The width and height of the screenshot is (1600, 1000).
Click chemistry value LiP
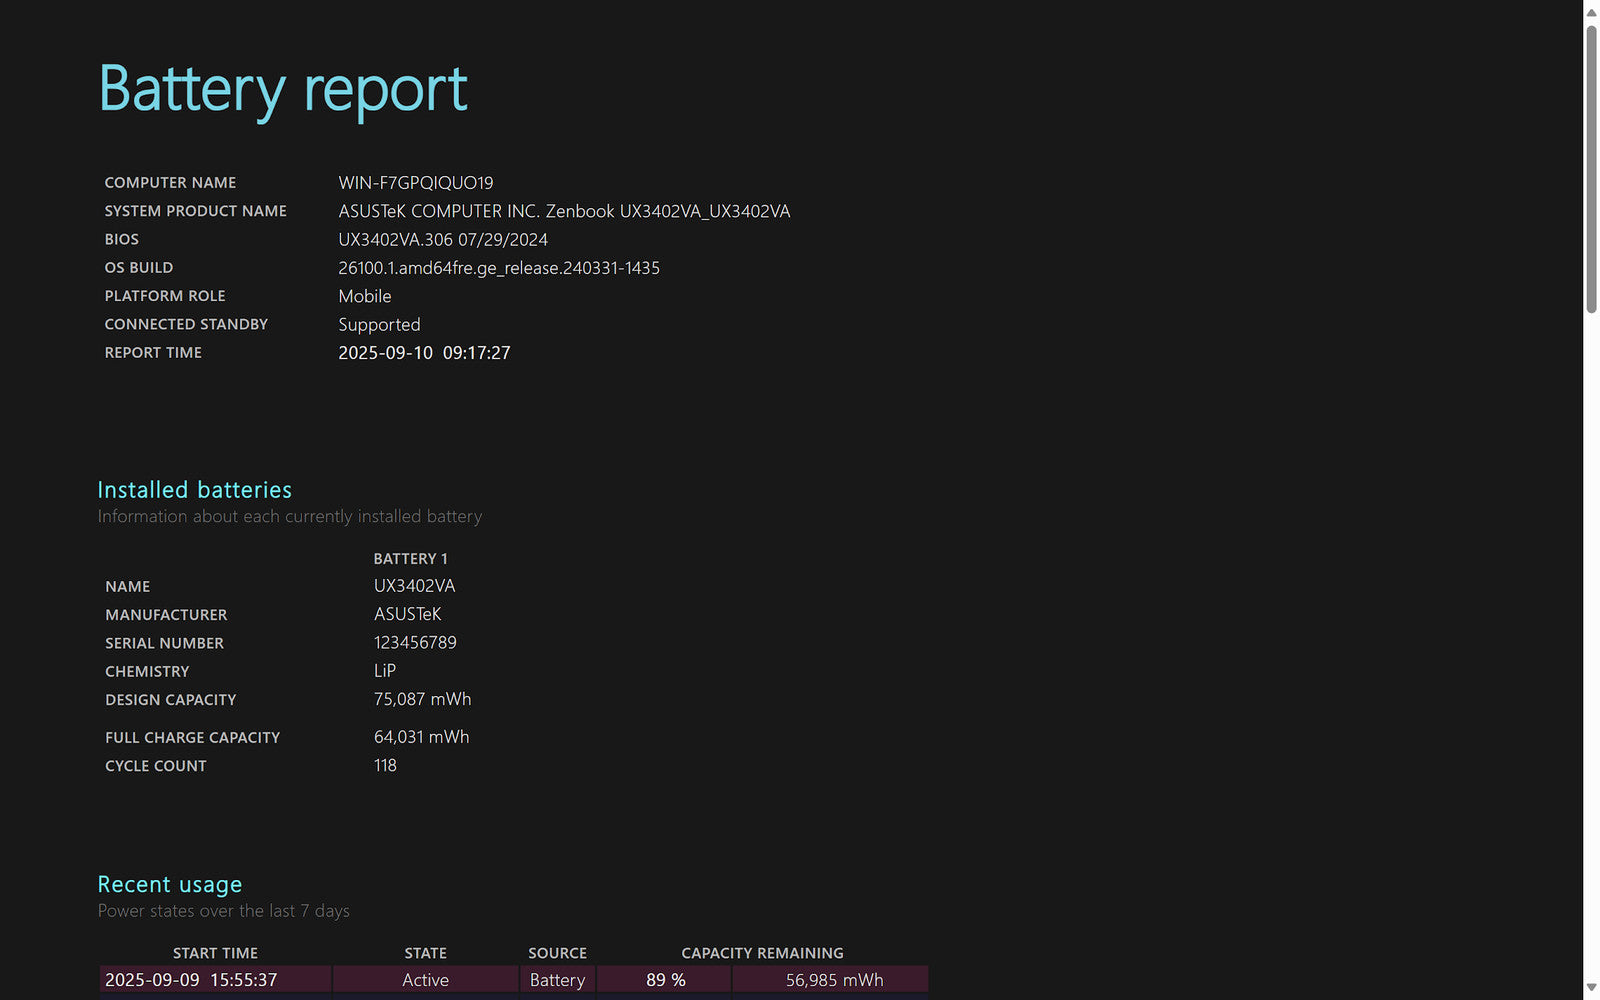(385, 671)
